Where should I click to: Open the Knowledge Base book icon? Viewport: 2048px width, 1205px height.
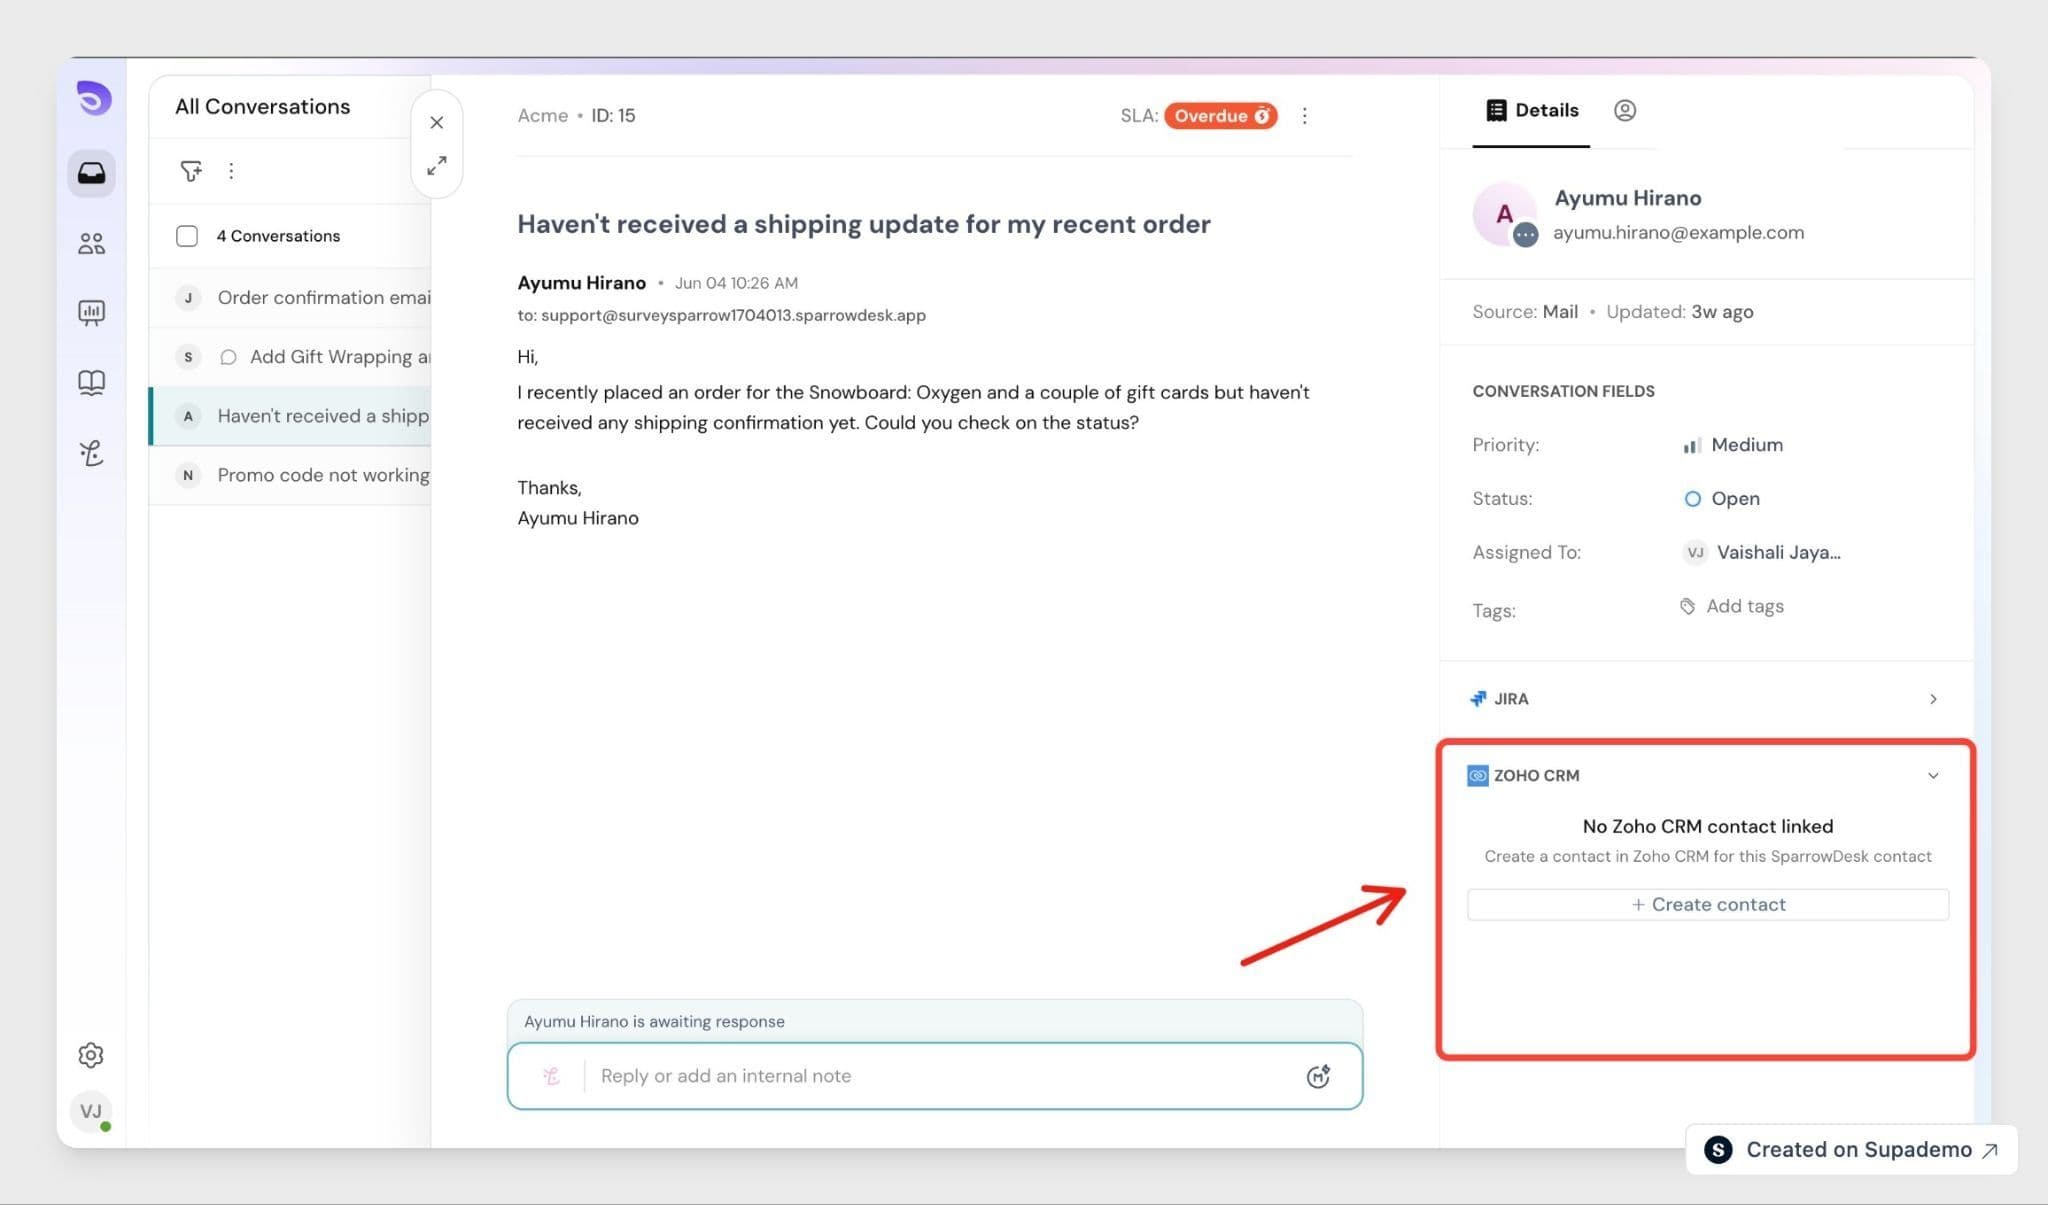tap(91, 383)
